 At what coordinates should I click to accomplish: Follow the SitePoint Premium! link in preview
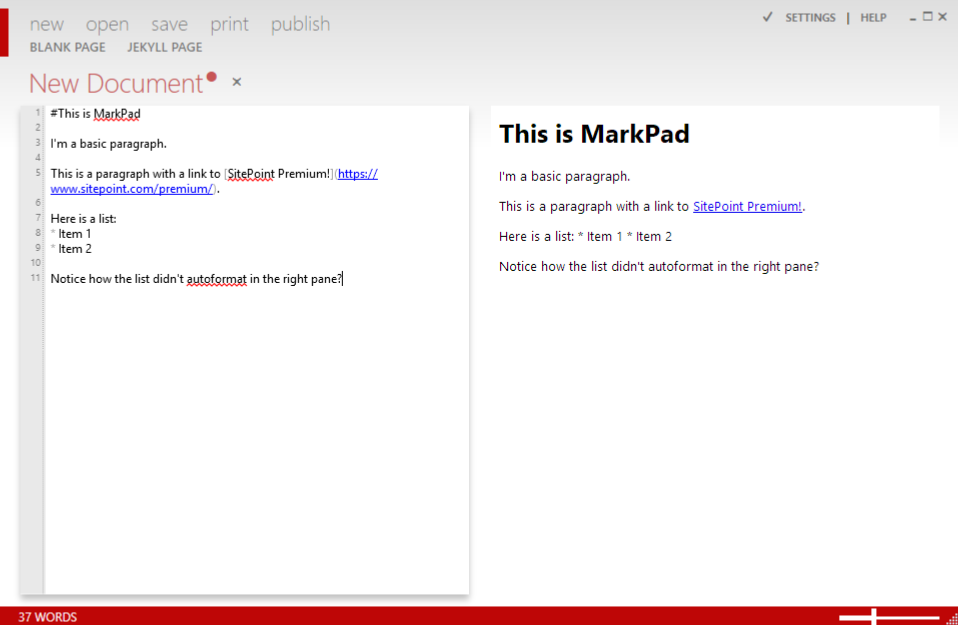pos(746,206)
